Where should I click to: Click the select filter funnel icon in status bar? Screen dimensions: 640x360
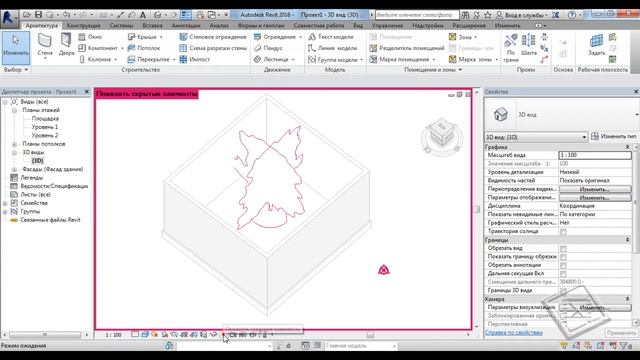tap(624, 346)
